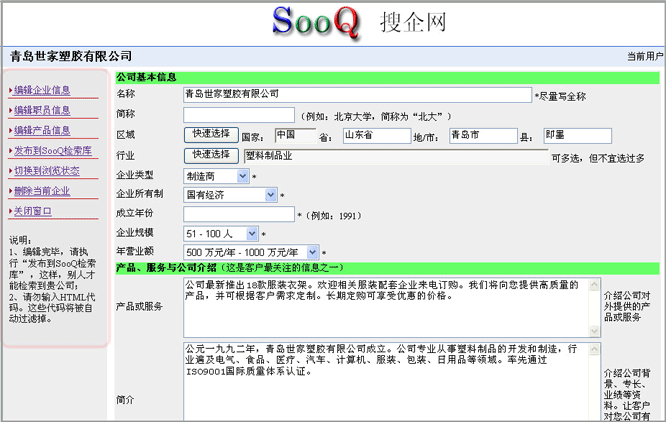This screenshot has height=422, width=666.
Task: Open the 编辑企业信息 link
Action: click(x=42, y=90)
